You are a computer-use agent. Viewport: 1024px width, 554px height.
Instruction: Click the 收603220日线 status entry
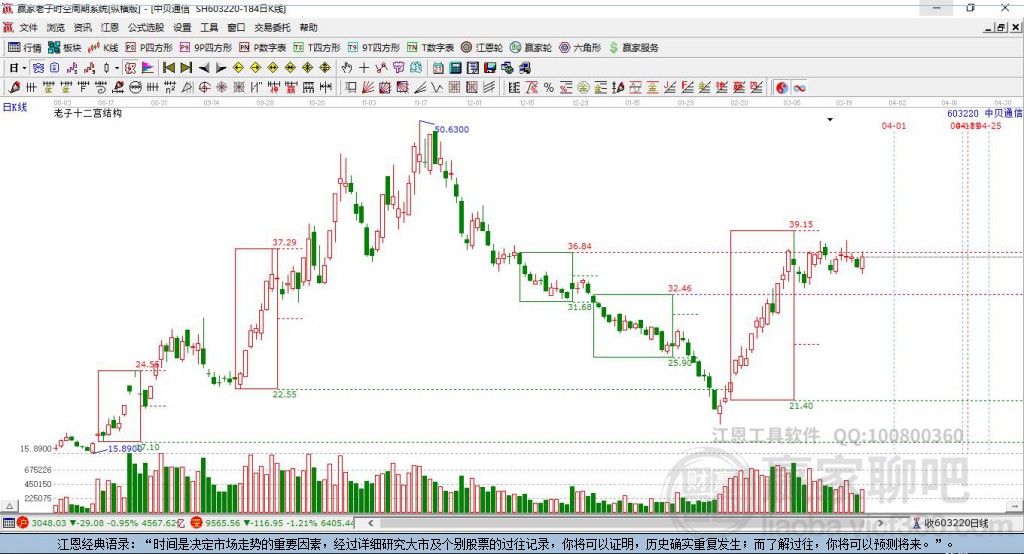coord(951,523)
